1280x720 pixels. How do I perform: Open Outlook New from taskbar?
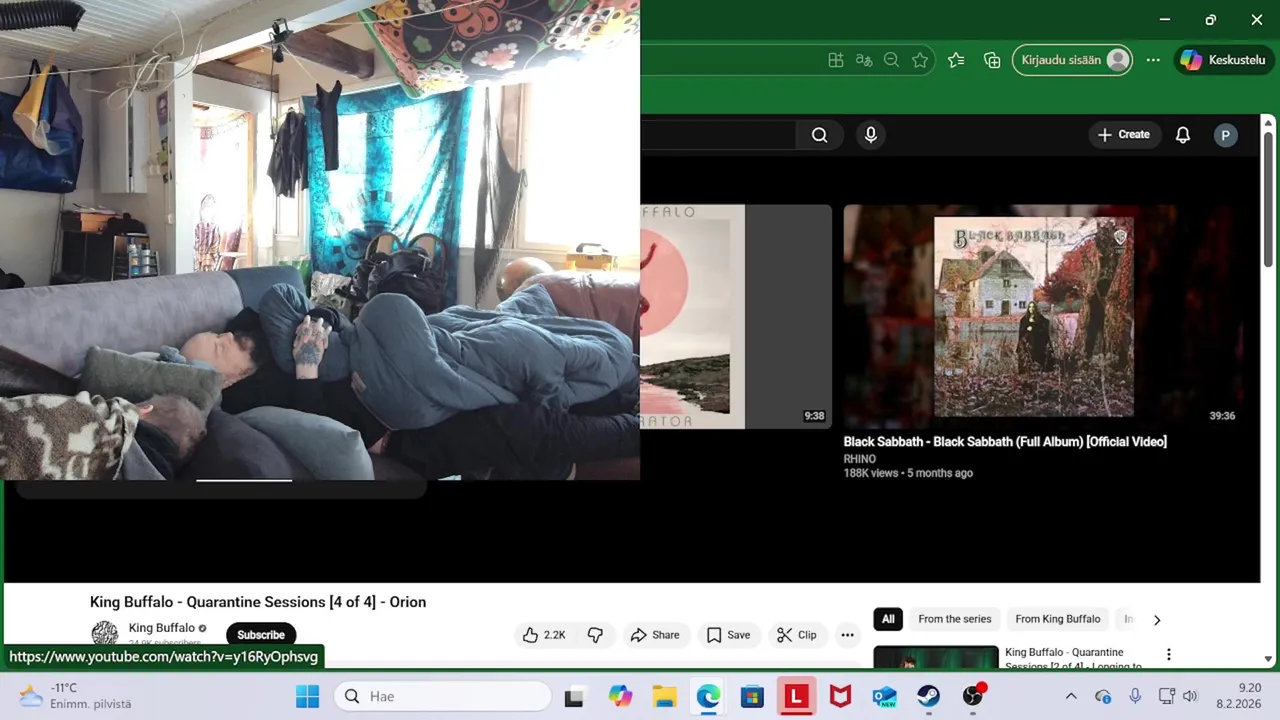coord(884,696)
